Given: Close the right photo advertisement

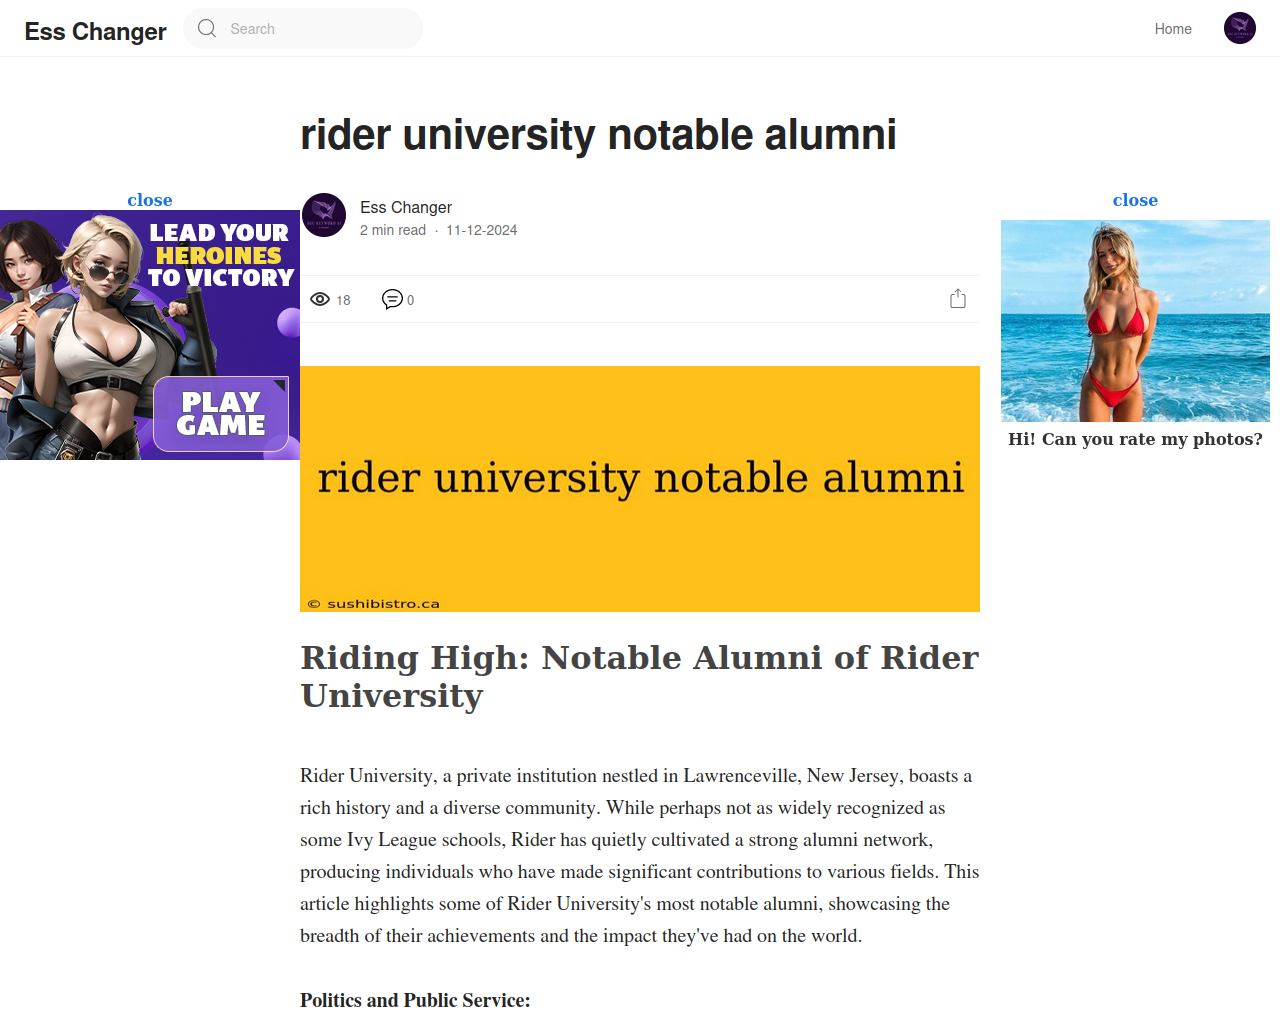Looking at the screenshot, I should [x=1135, y=200].
